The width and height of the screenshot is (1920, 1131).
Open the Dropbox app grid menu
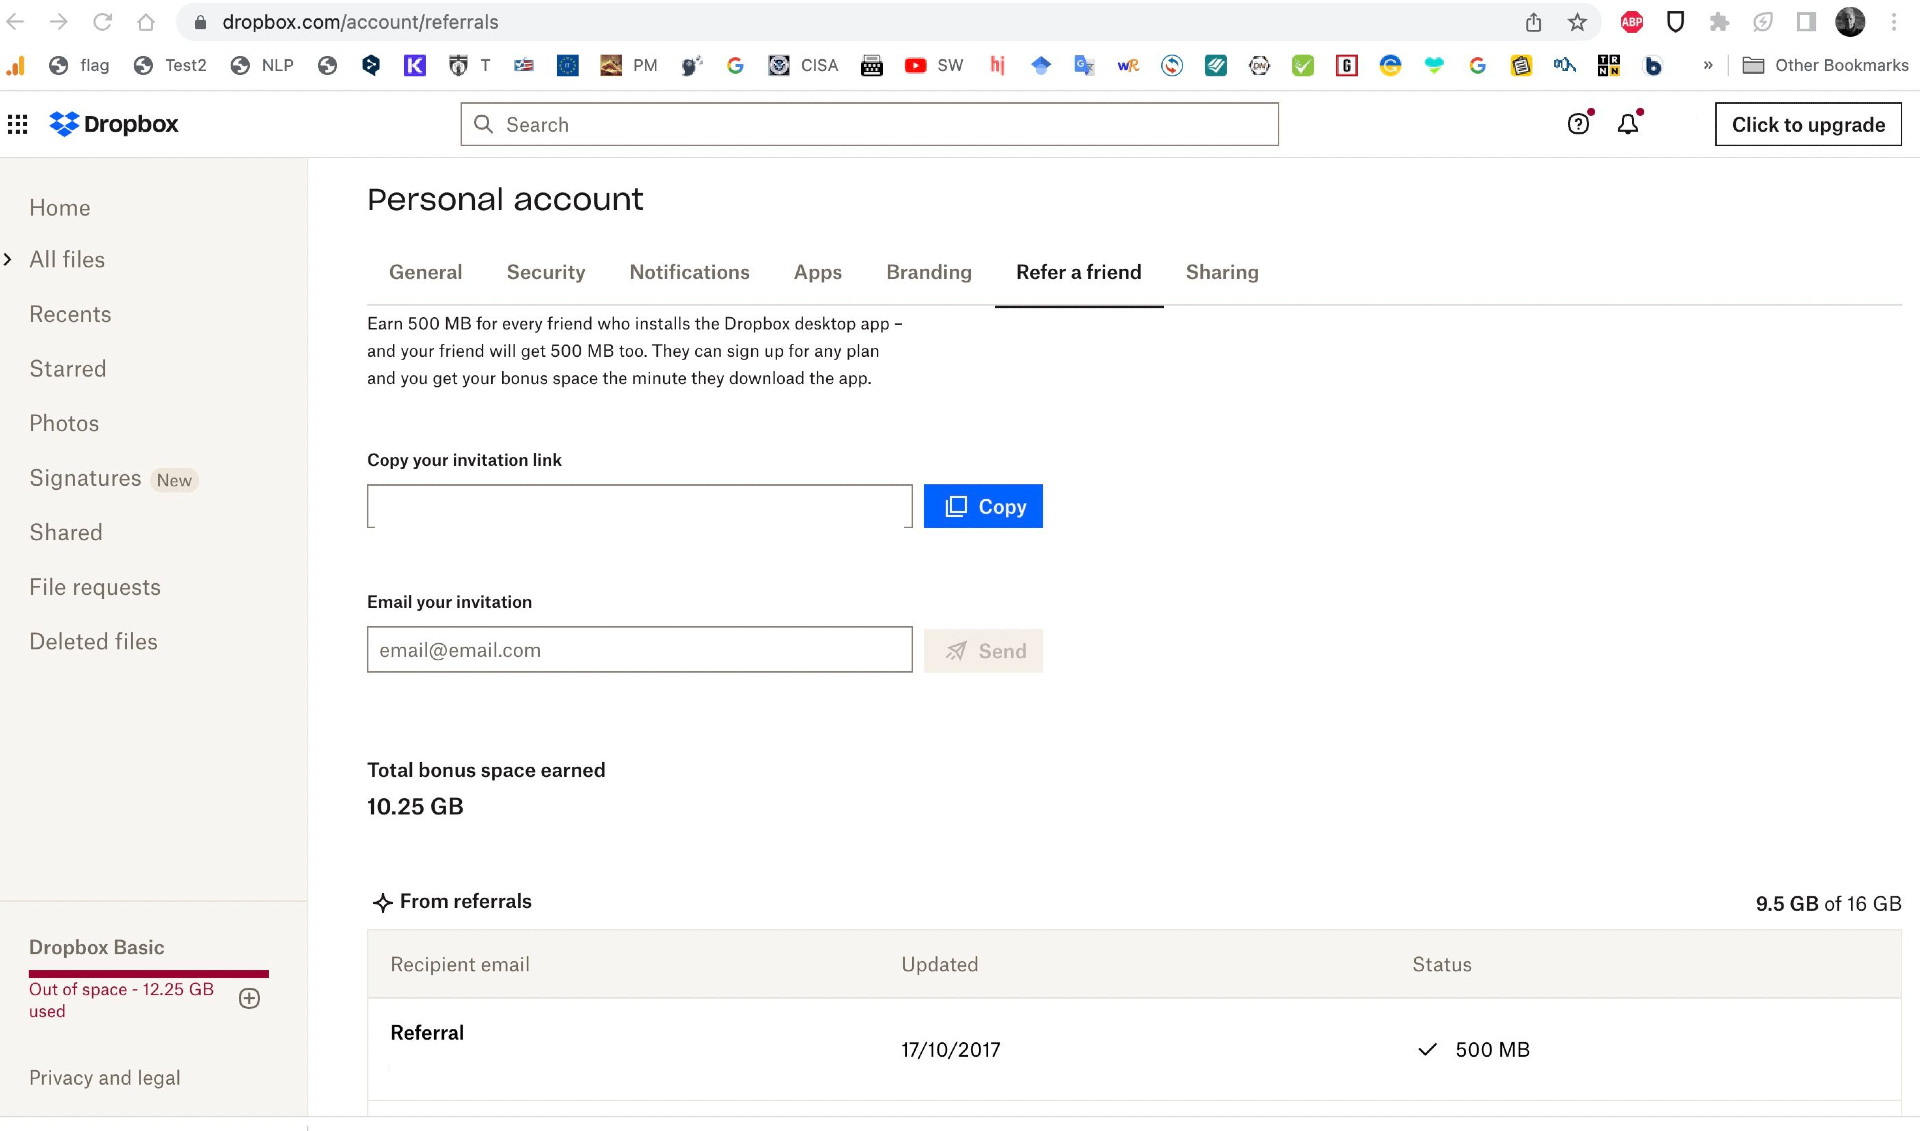[x=18, y=124]
